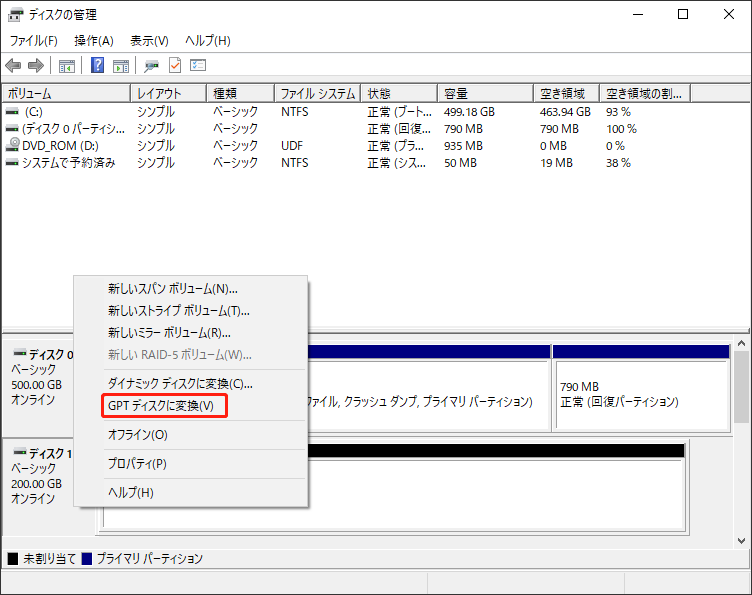Select the (C:) volume drive icon
The height and width of the screenshot is (595, 752).
(12, 112)
